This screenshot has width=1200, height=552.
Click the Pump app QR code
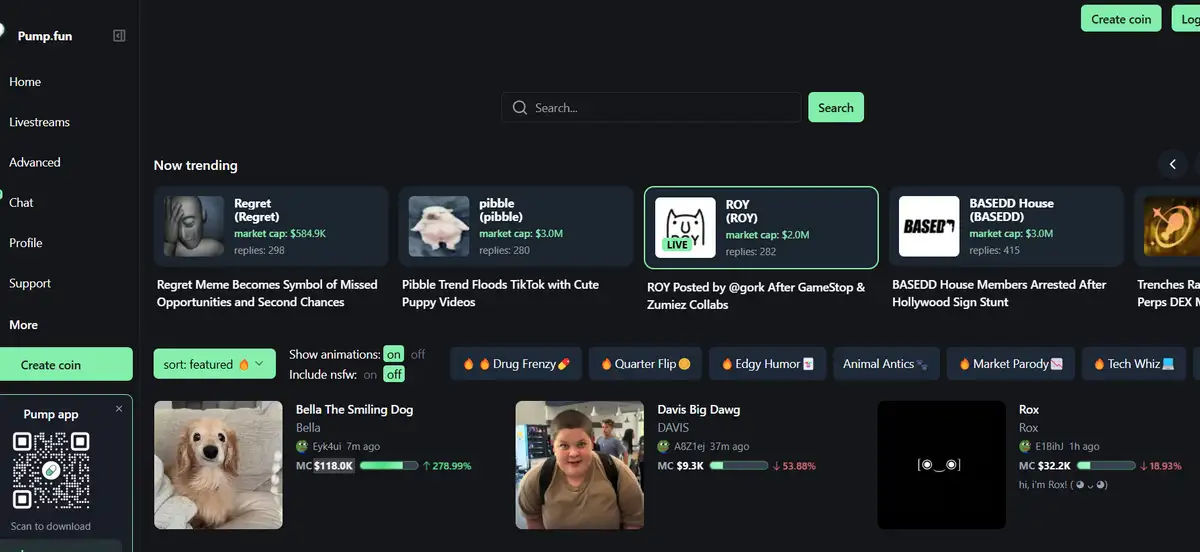(51, 469)
